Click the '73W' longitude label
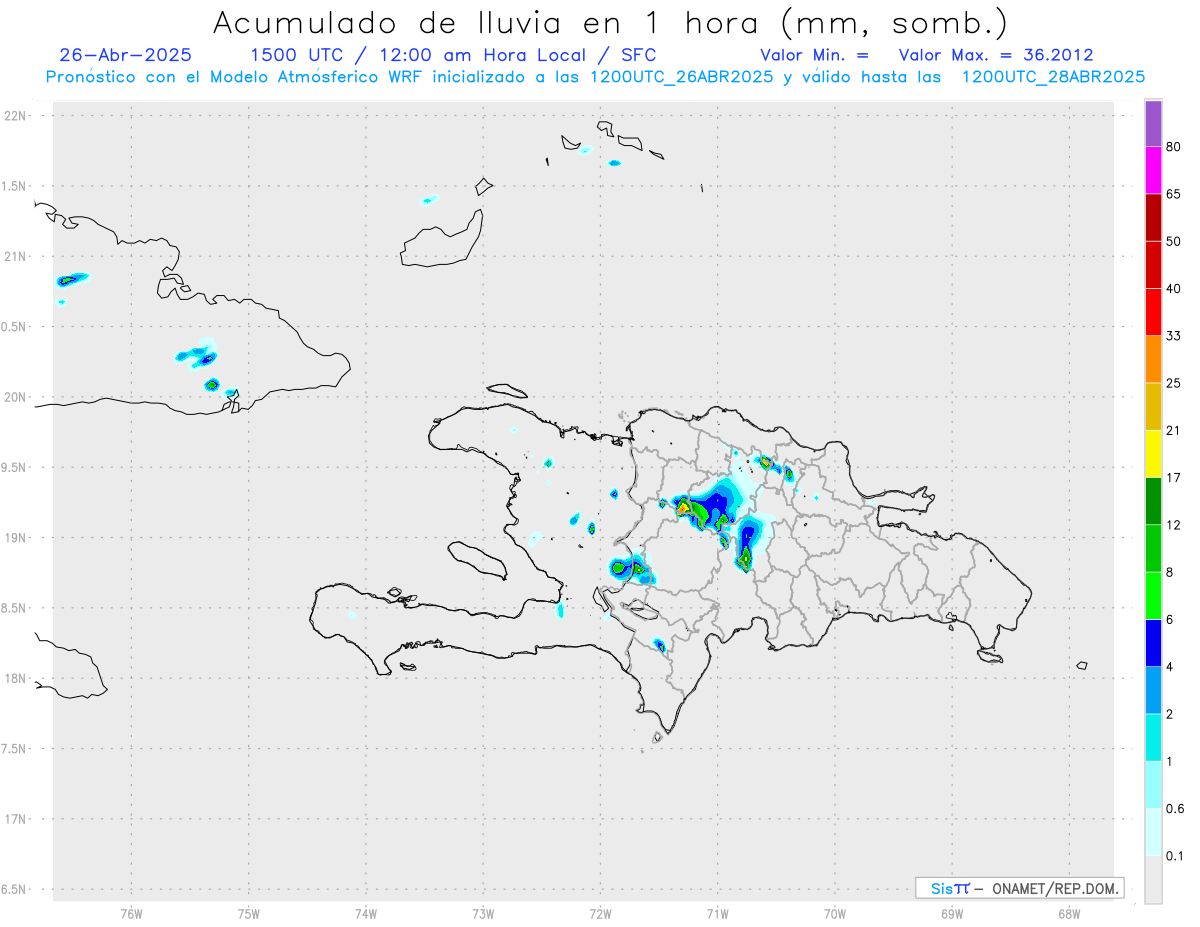 tap(483, 914)
